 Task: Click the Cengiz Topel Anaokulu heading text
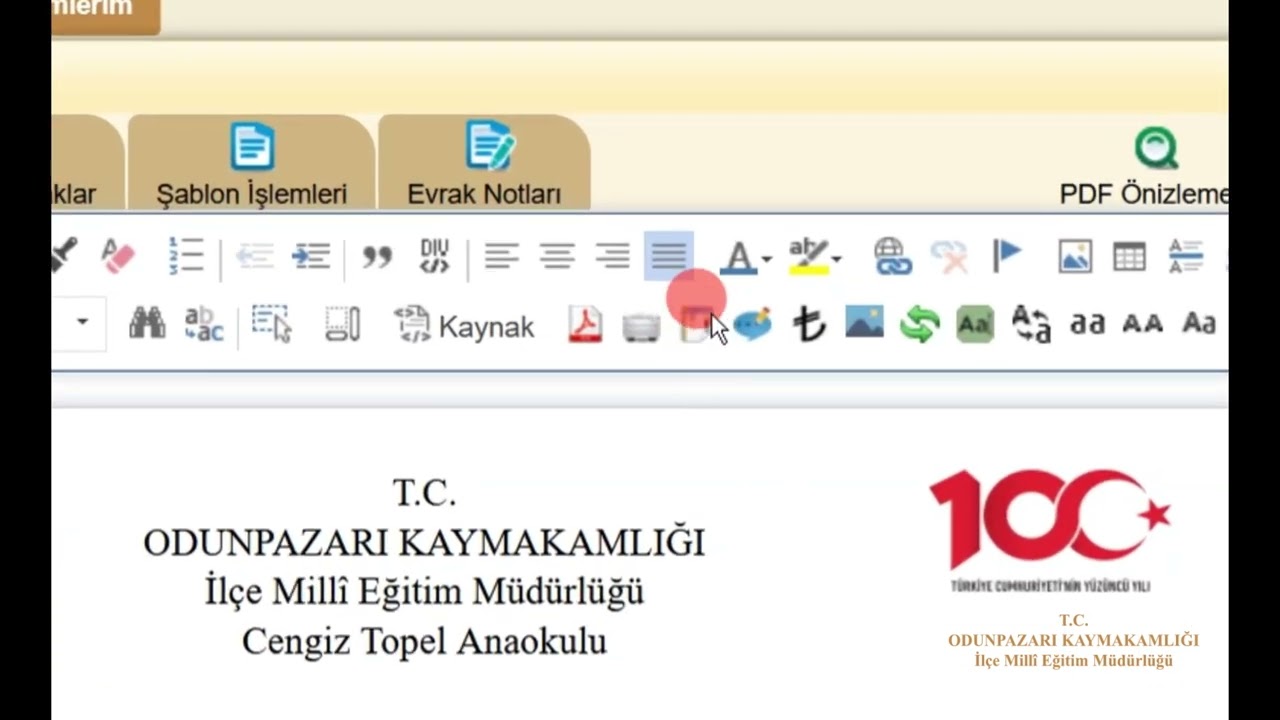click(x=424, y=640)
